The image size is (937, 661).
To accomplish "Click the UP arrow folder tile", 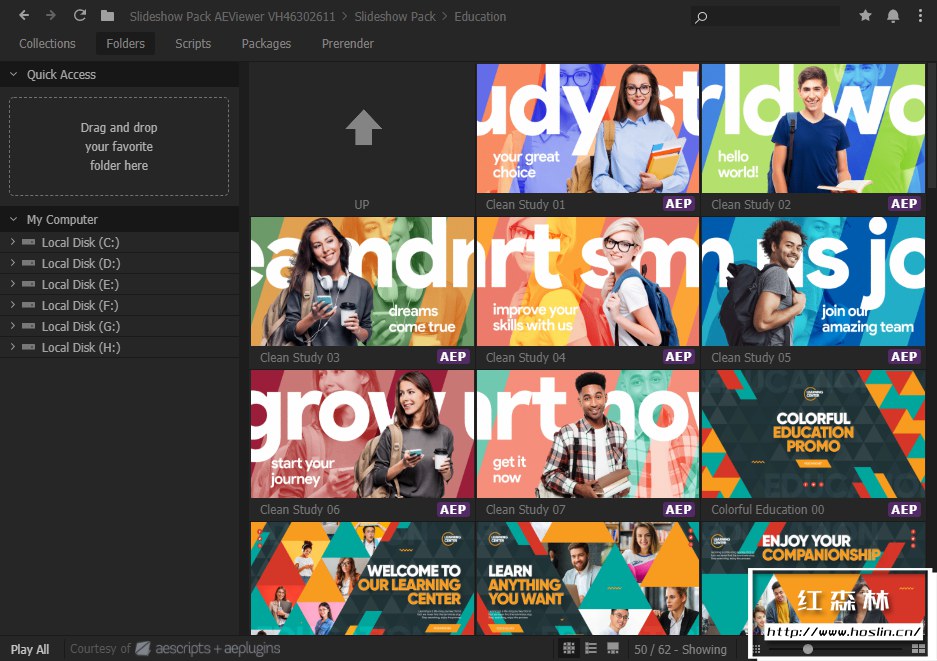I will click(x=362, y=139).
